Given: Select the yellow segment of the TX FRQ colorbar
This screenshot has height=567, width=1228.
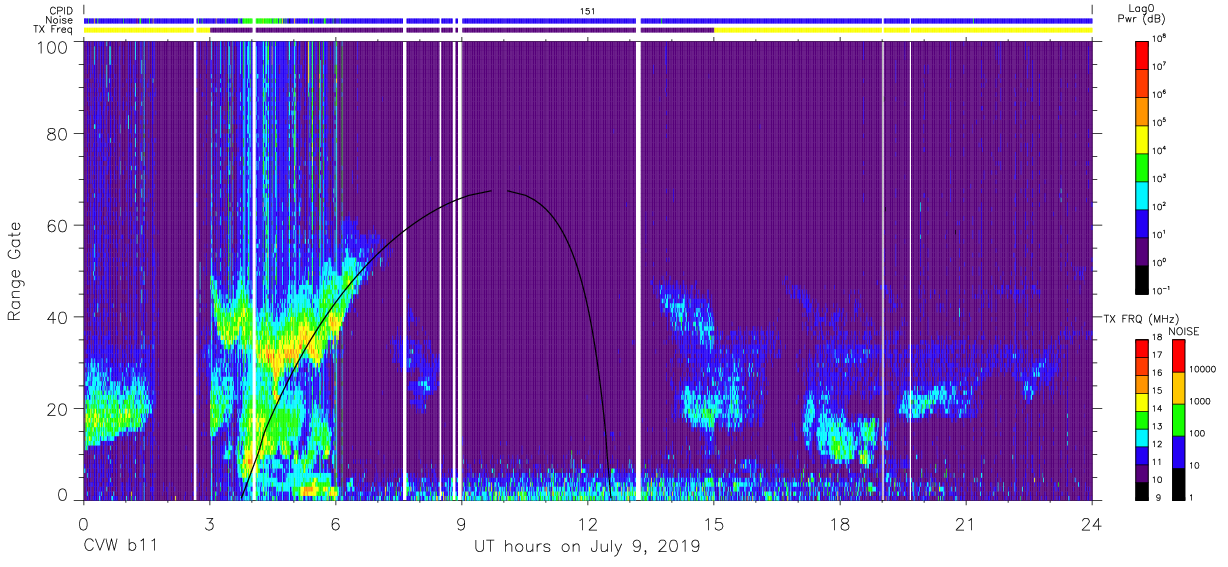Looking at the screenshot, I should pyautogui.click(x=1143, y=401).
